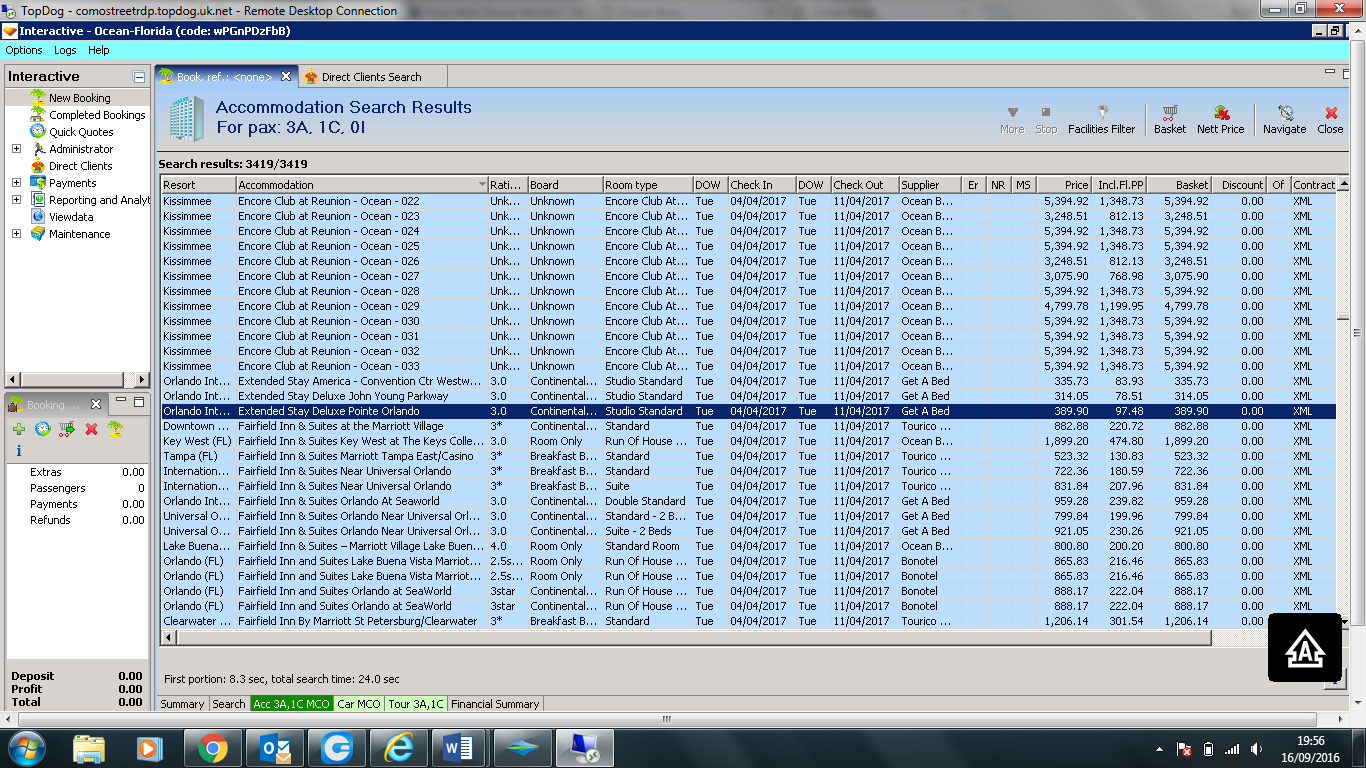The image size is (1366, 768).
Task: Select Encore Club at Reunion - Ocean - 027
Action: [748, 276]
